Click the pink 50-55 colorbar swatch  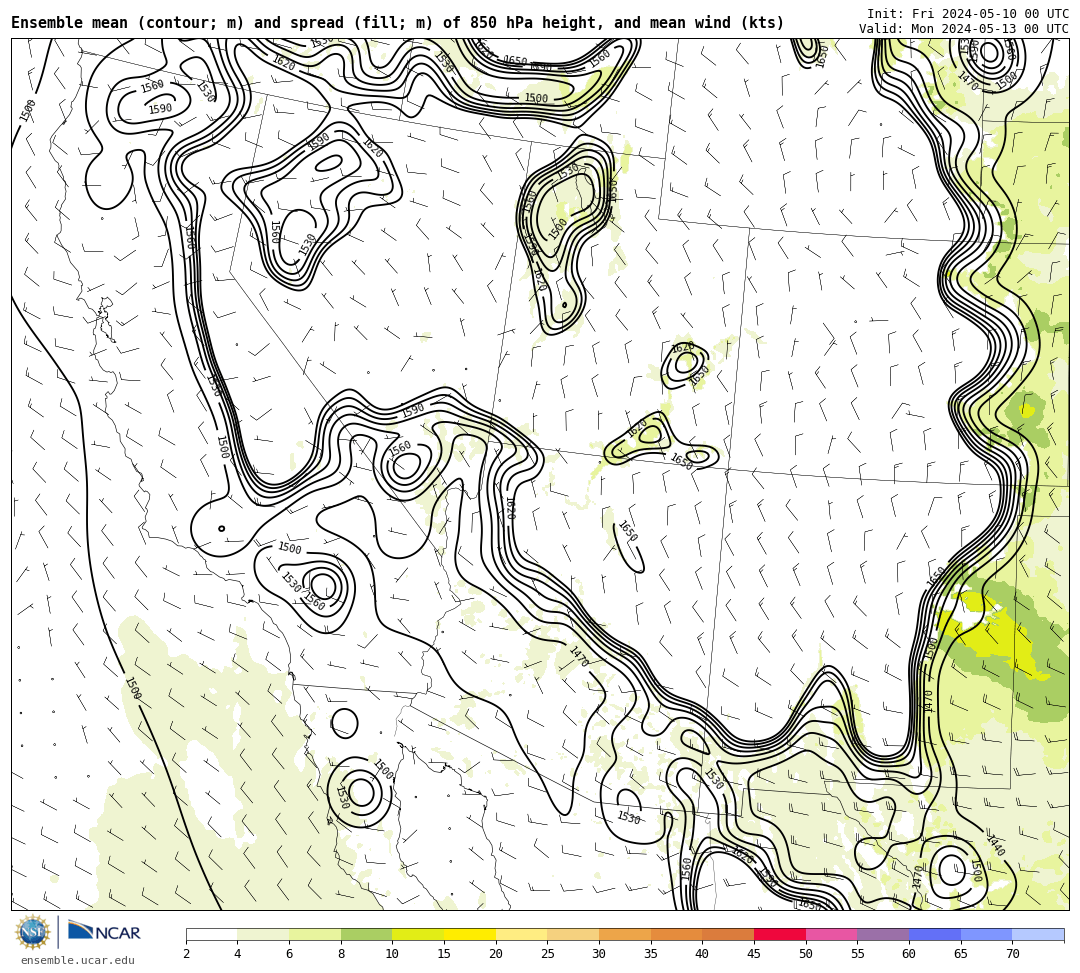831,934
